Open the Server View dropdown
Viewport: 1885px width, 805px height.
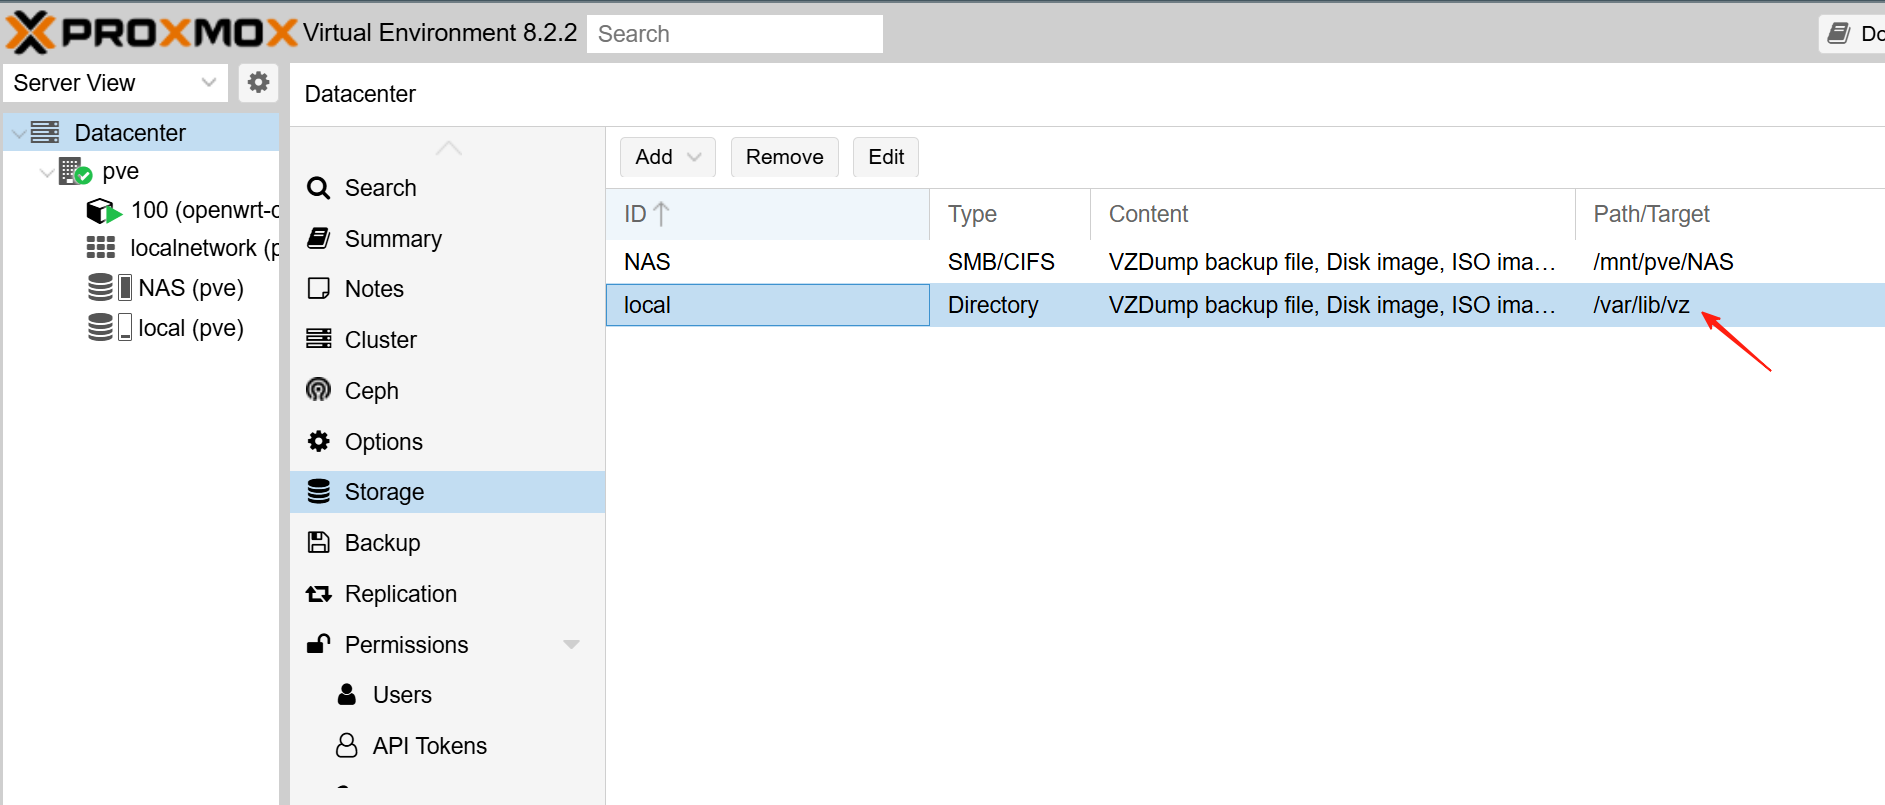click(115, 83)
